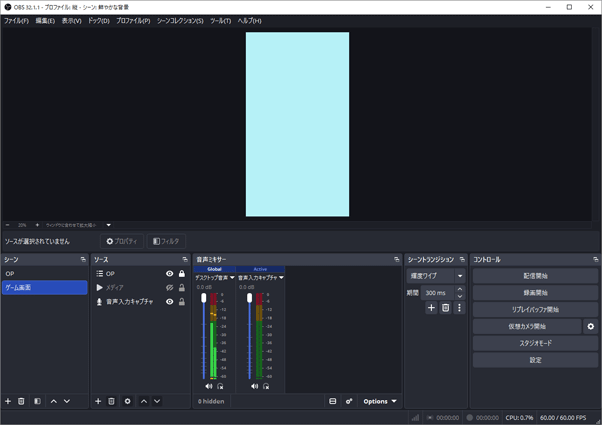Image resolution: width=602 pixels, height=425 pixels.
Task: Open scene filters icon in Scenes toolbar
Action: [x=37, y=401]
